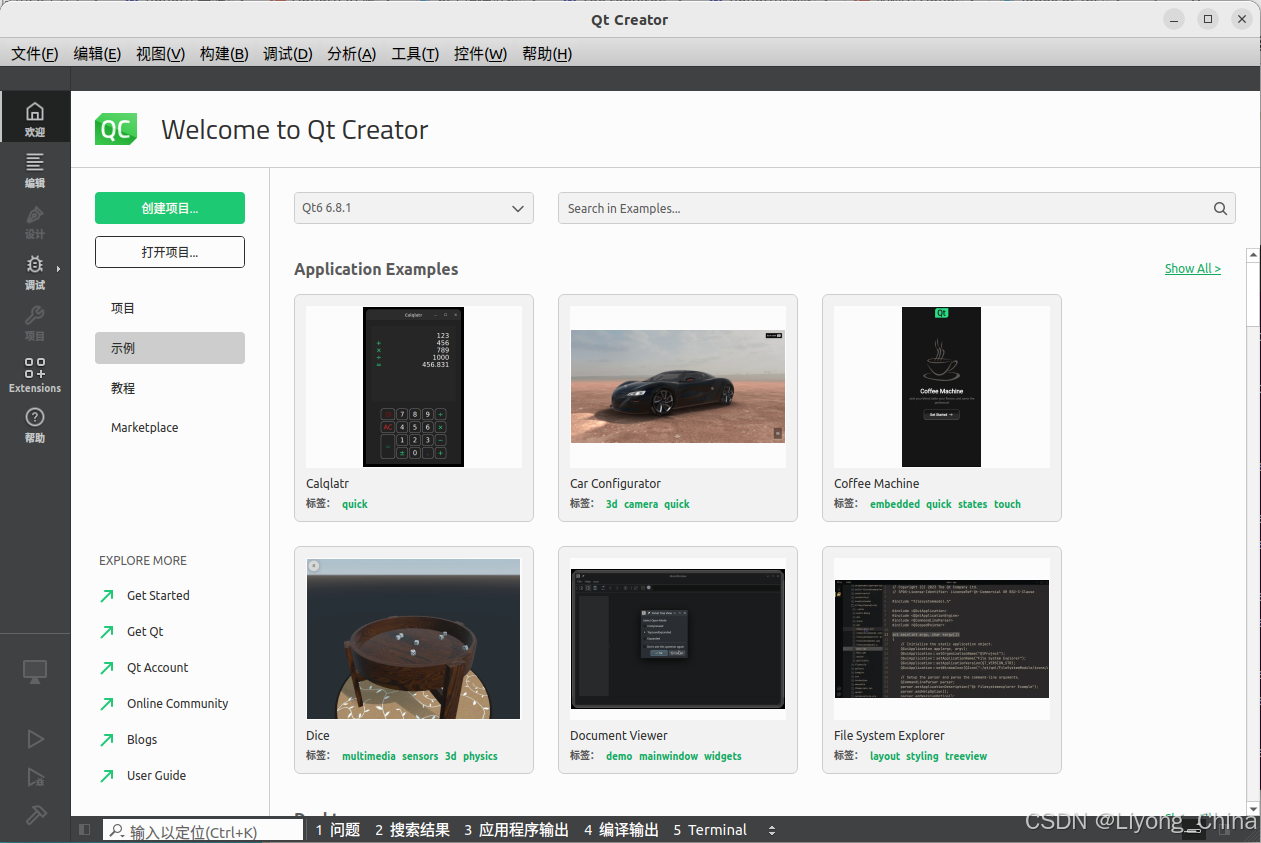This screenshot has height=843, width=1261.
Task: Click the search magnifier icon in Examples field
Action: pyautogui.click(x=1220, y=209)
